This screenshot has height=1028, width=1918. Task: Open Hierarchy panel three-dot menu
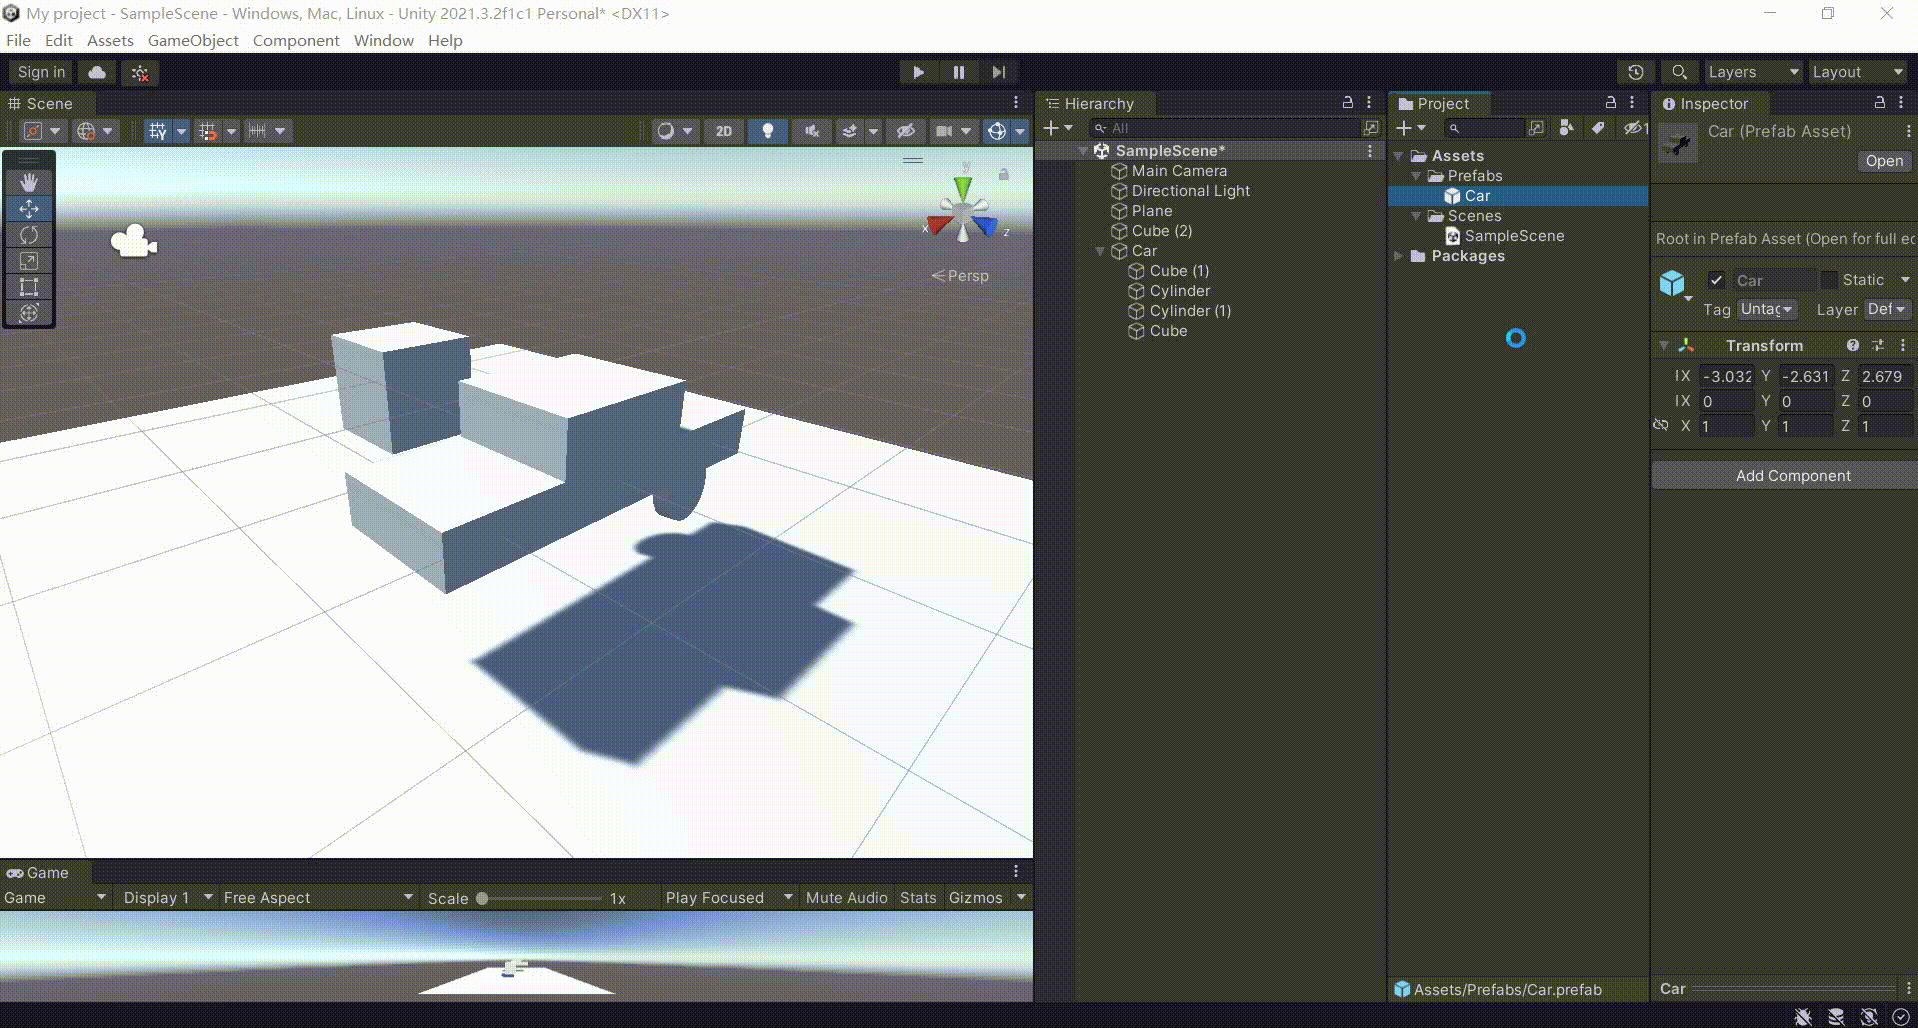pyautogui.click(x=1369, y=103)
